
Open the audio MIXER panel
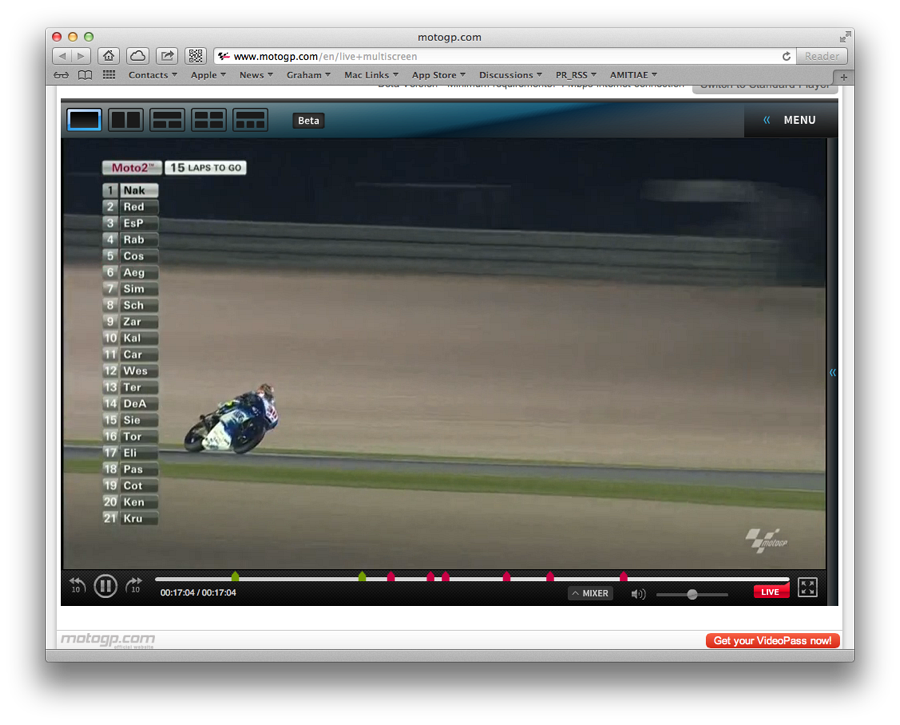point(591,594)
